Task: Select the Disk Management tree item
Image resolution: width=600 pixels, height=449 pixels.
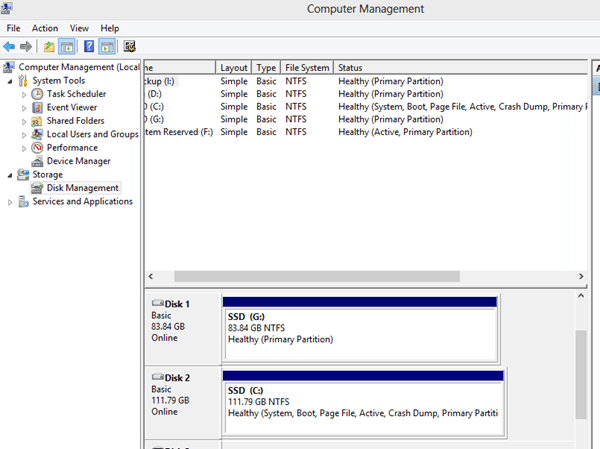Action: tap(82, 188)
